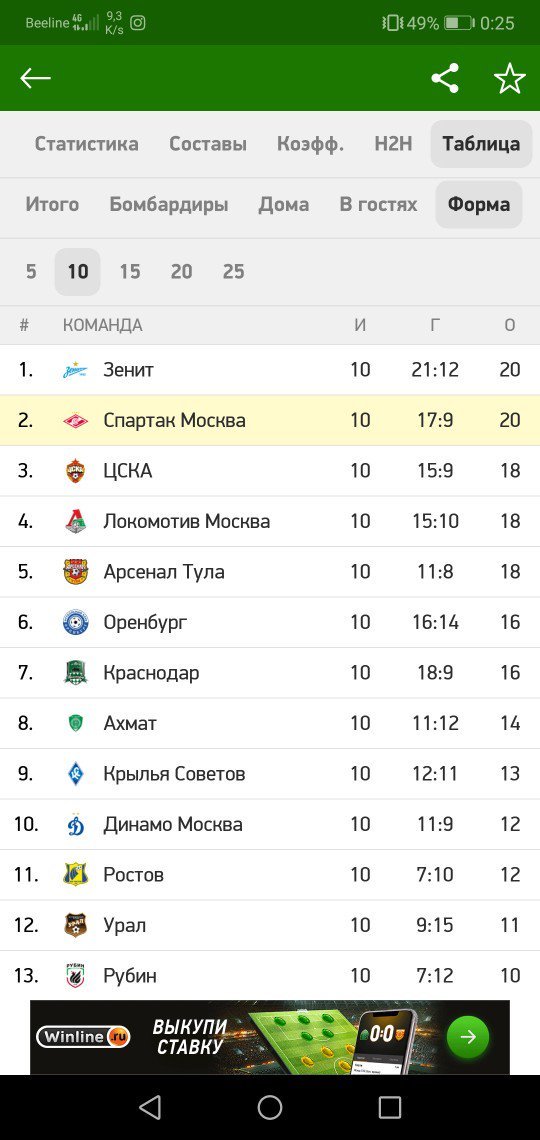Tap the back arrow icon

coord(35,78)
